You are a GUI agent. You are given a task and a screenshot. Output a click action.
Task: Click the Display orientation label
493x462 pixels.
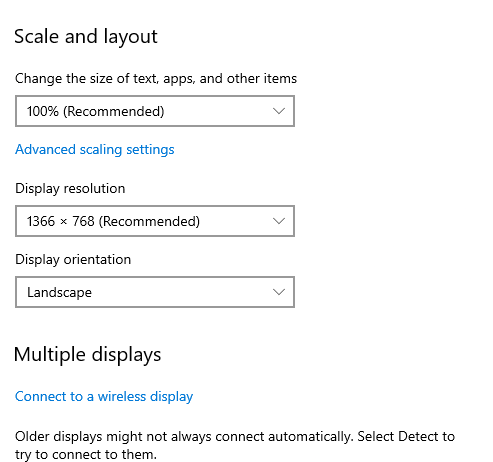(73, 260)
